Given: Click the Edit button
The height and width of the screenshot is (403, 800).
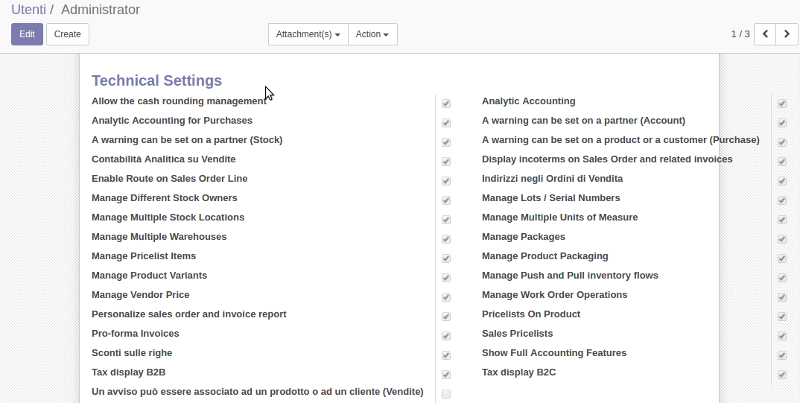Looking at the screenshot, I should (x=27, y=34).
